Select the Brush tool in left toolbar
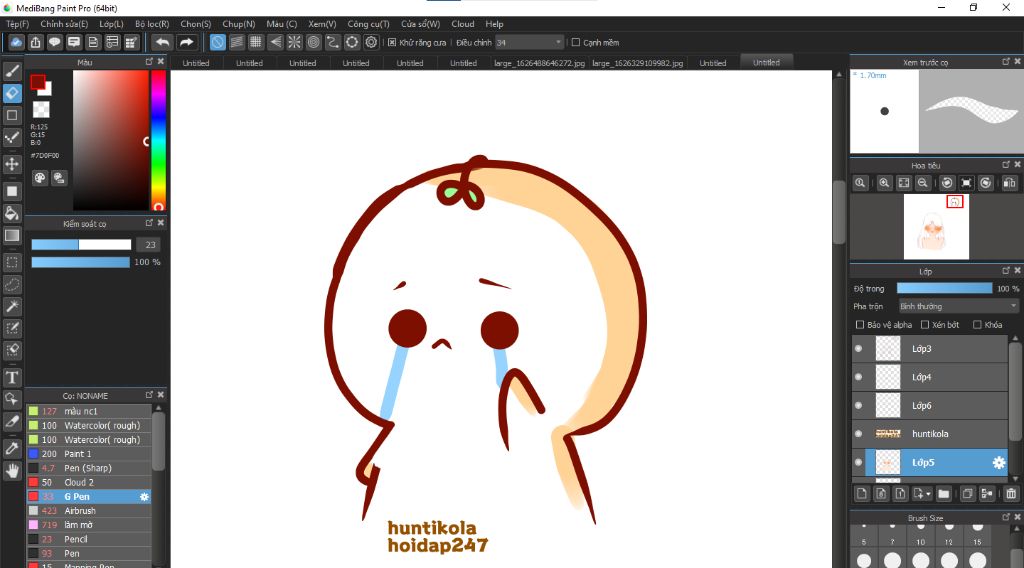 pos(12,71)
